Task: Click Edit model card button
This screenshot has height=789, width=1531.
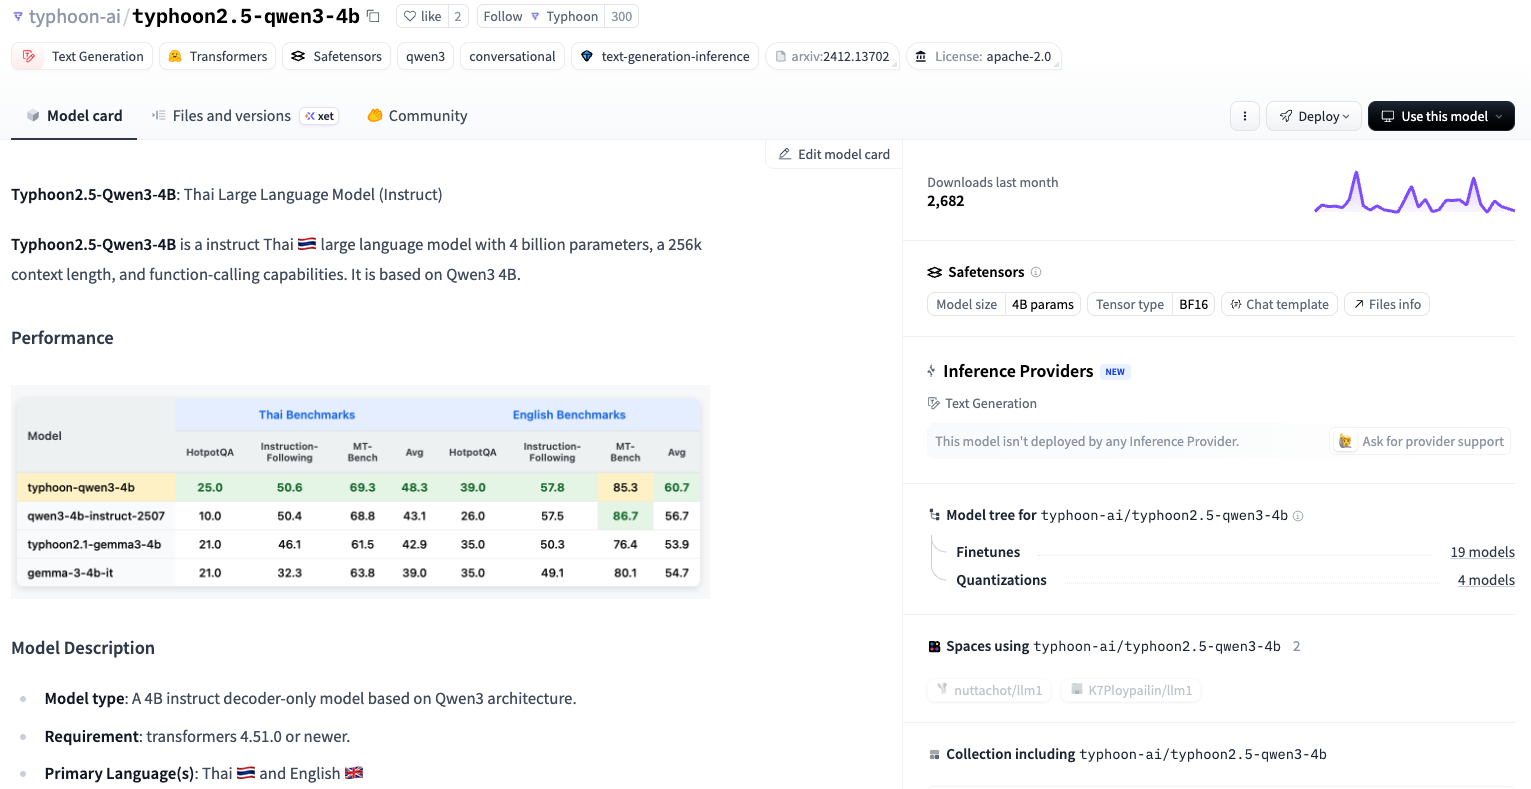Action: pyautogui.click(x=834, y=154)
